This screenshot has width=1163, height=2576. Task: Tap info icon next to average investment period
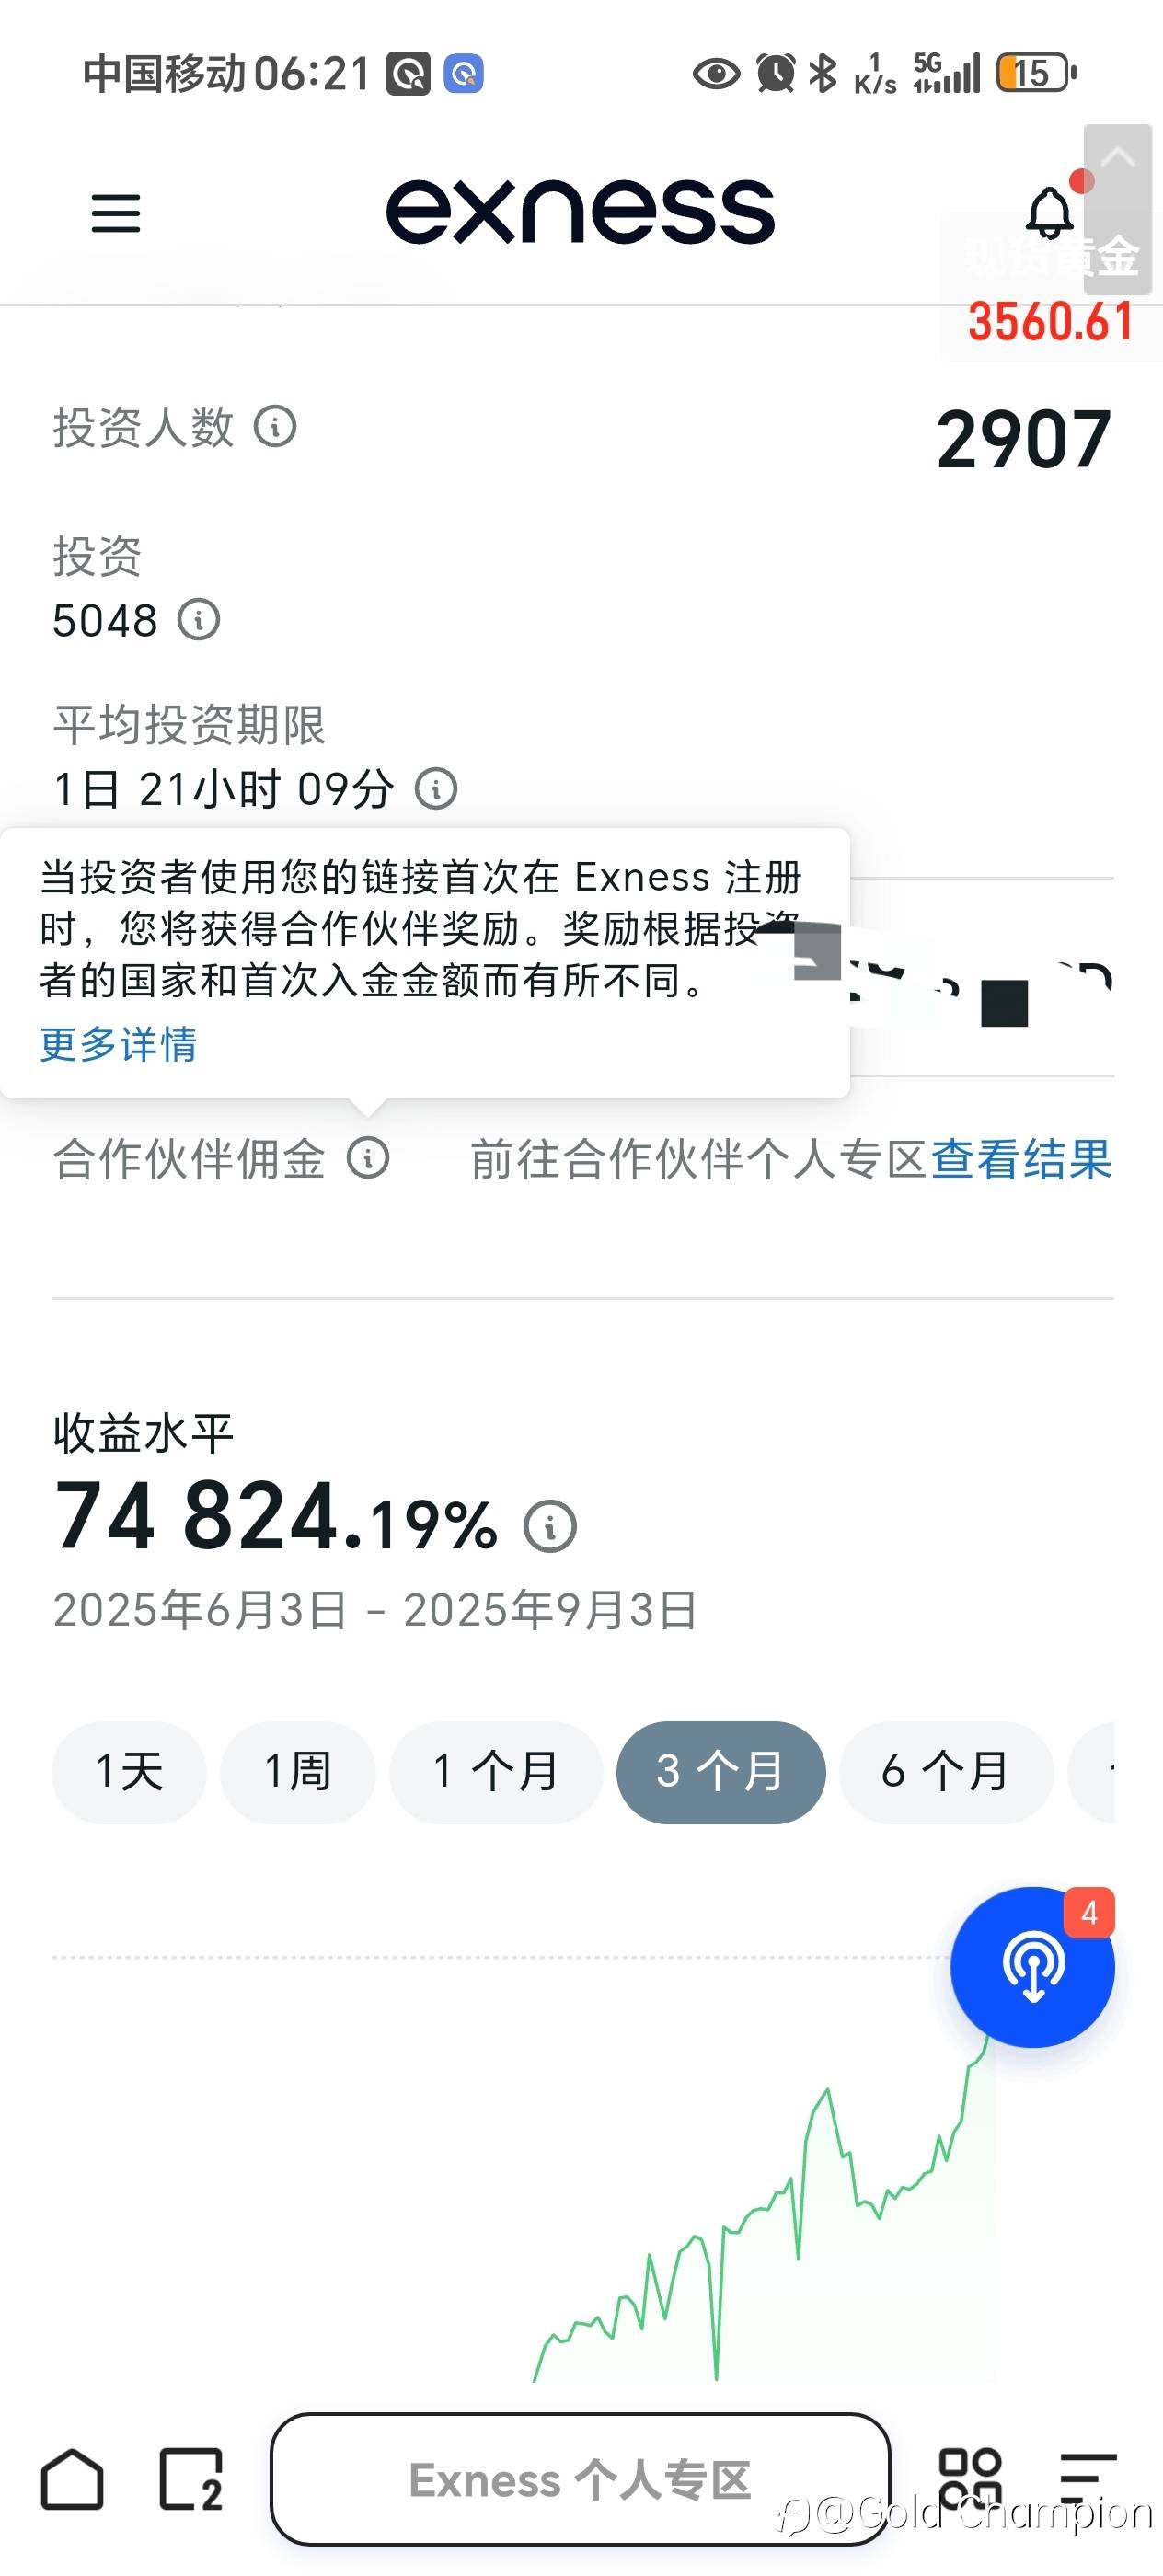(x=436, y=789)
